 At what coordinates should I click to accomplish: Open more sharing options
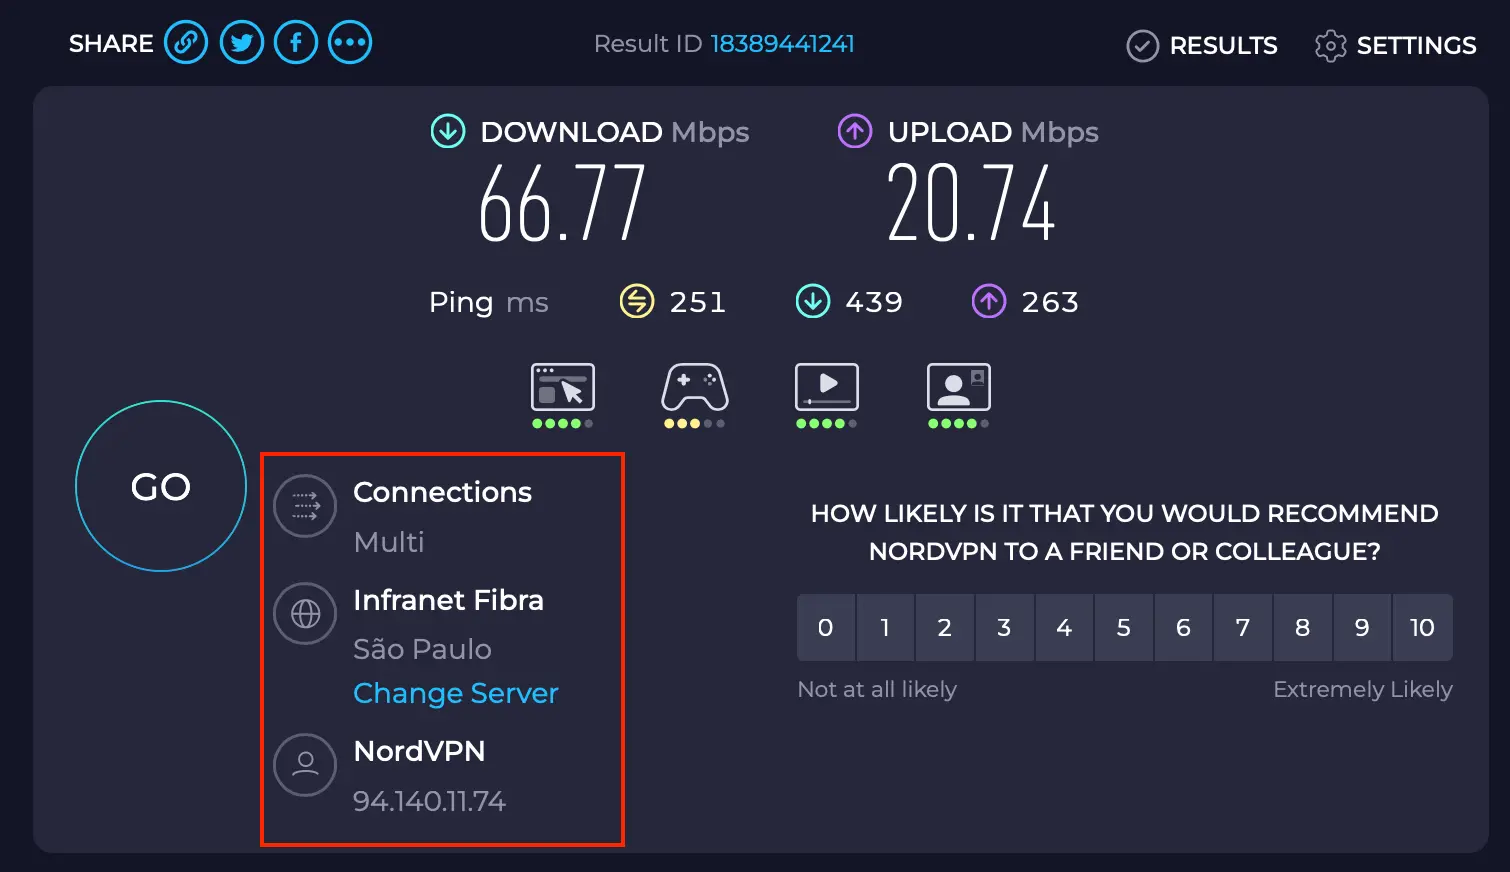coord(350,42)
